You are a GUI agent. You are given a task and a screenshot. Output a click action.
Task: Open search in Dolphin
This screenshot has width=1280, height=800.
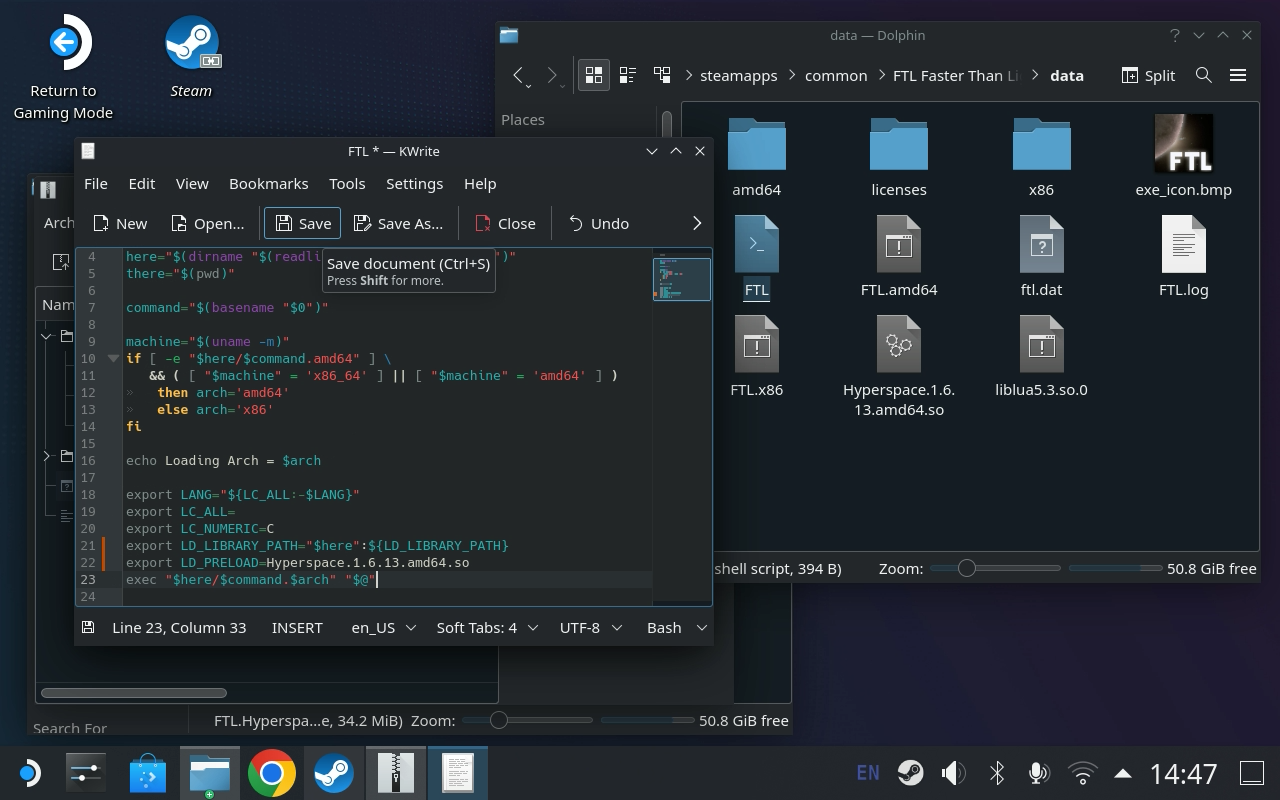point(1204,75)
